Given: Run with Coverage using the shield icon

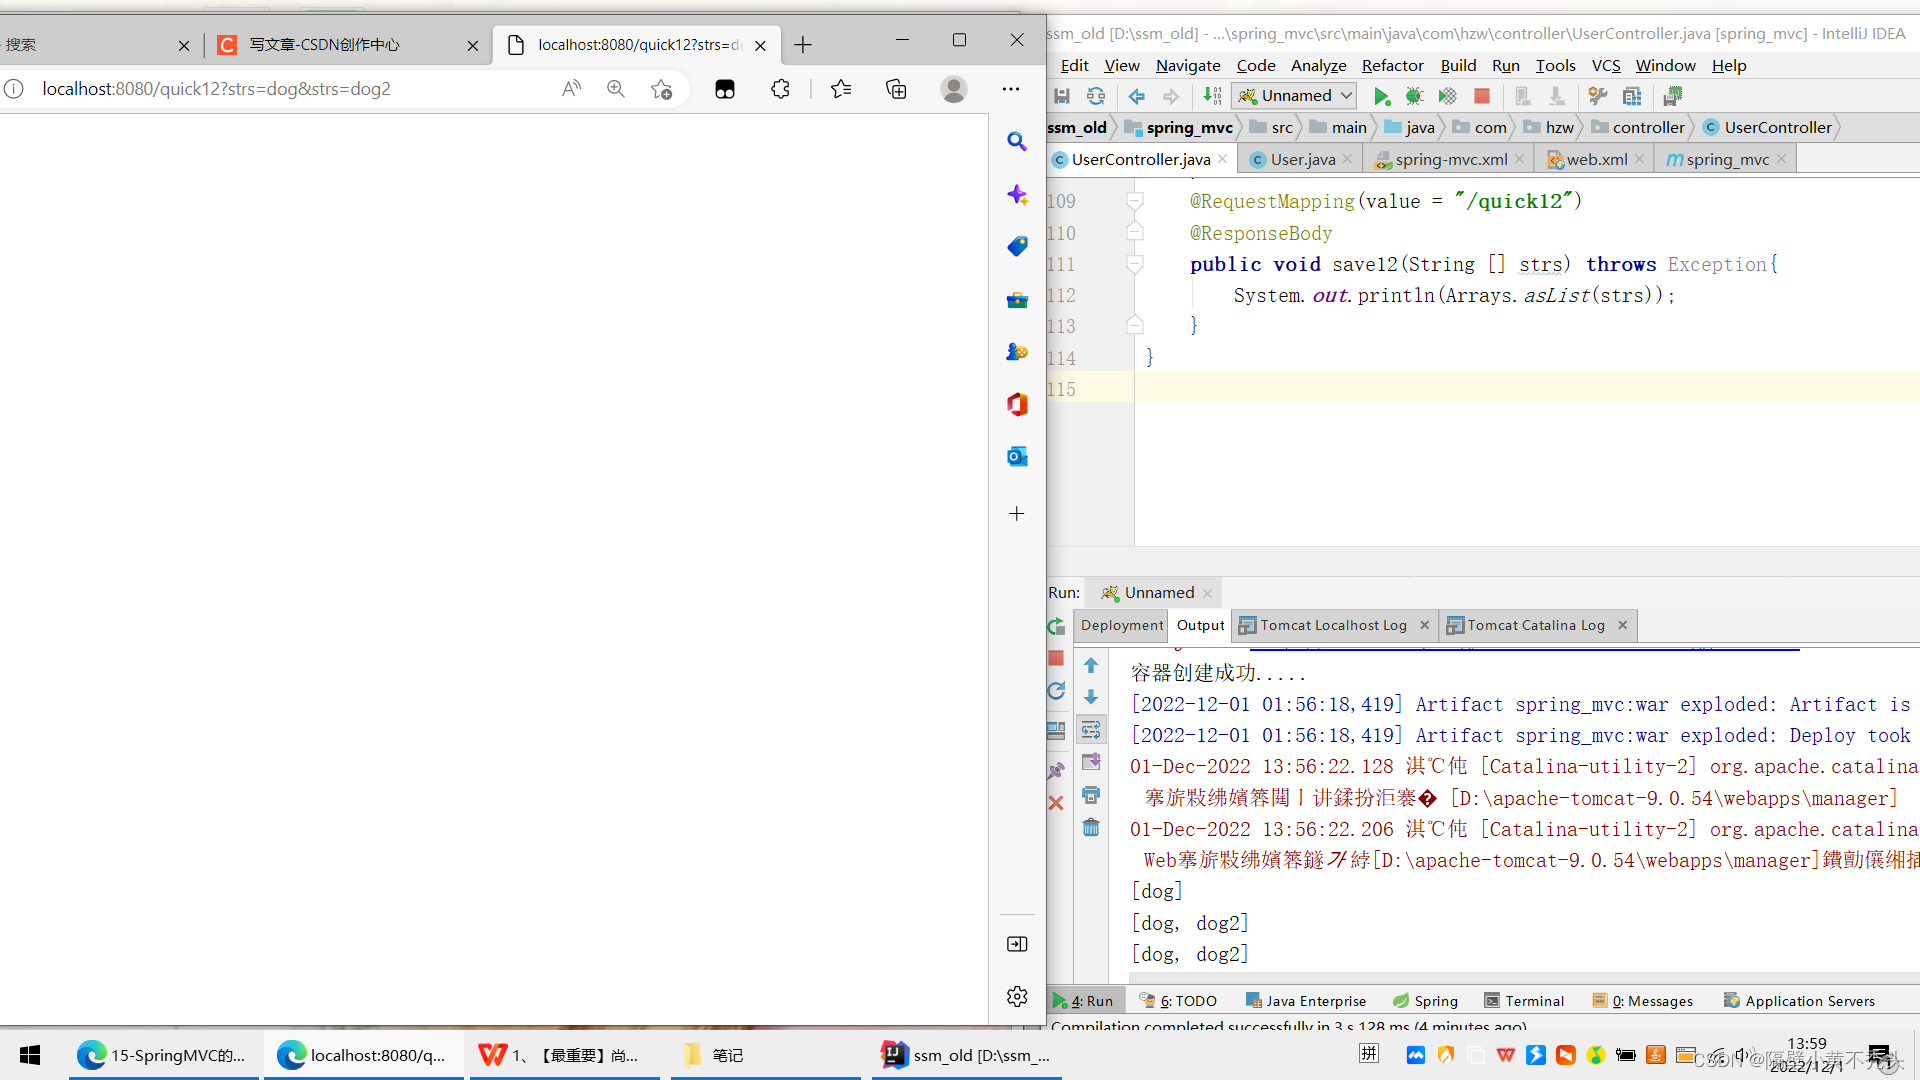Looking at the screenshot, I should 1447,96.
